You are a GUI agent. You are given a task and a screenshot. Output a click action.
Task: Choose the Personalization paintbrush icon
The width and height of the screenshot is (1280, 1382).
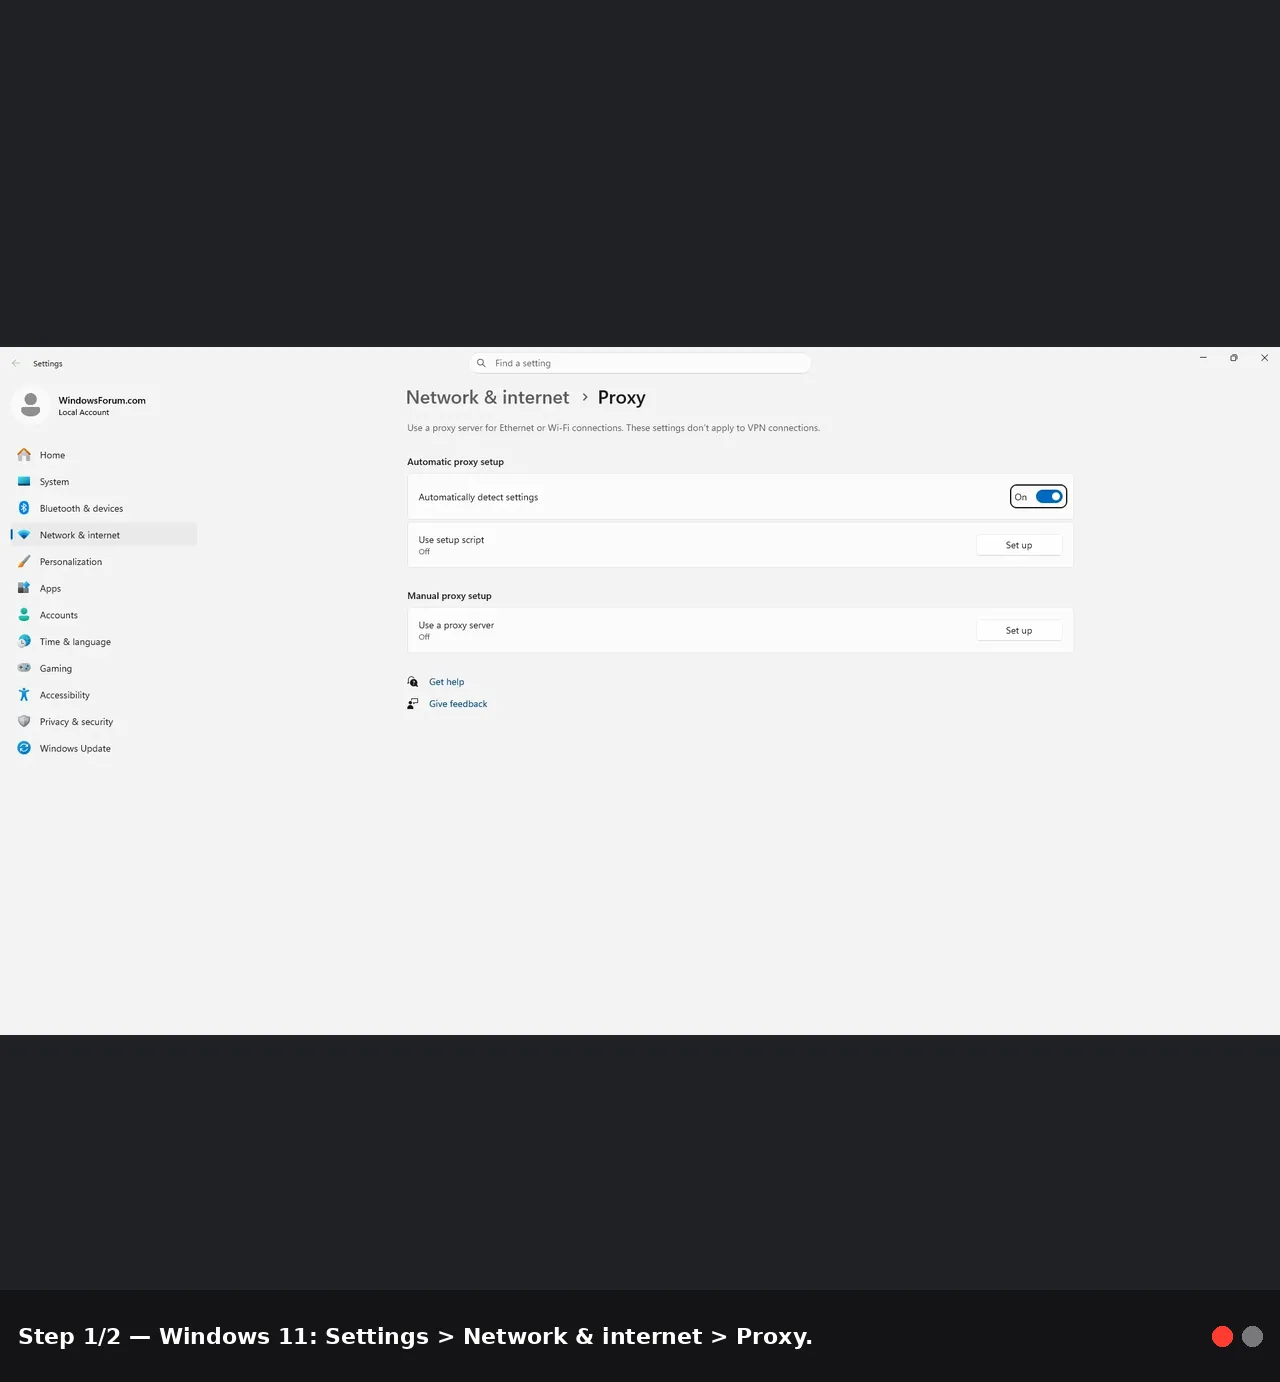click(x=24, y=562)
